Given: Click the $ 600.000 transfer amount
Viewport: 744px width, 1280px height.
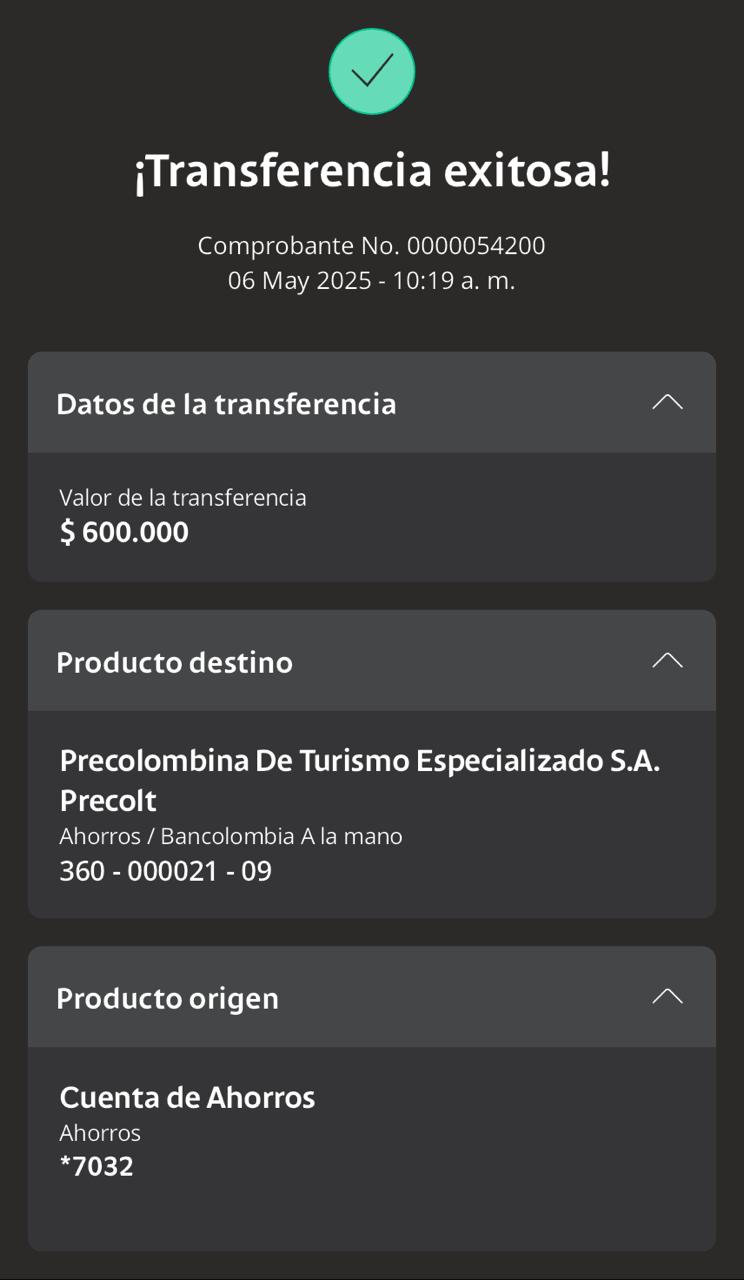Looking at the screenshot, I should coord(124,532).
